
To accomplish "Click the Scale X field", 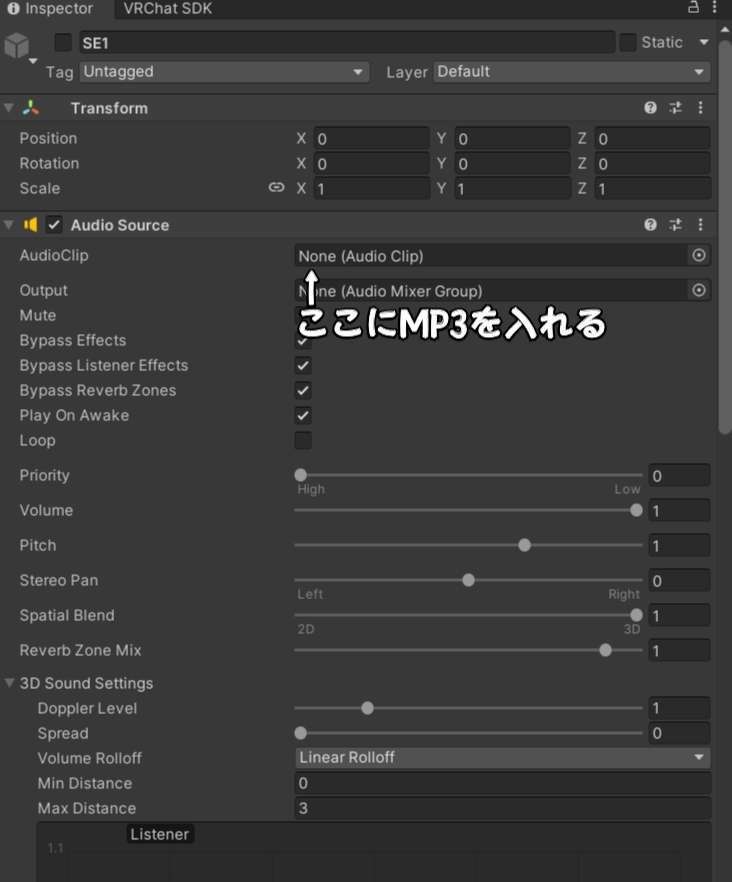I will (371, 188).
